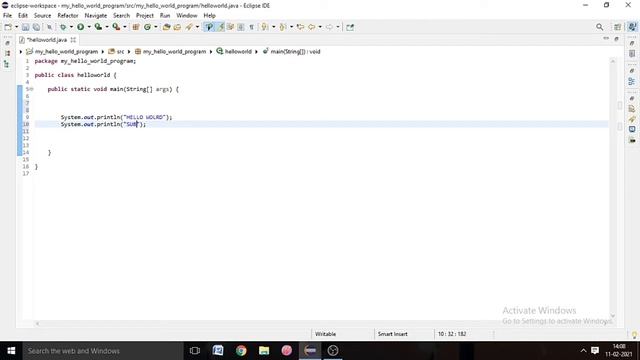Screen dimensions: 640x360
Task: Toggle the Java editor breadcrumb
Action: (x=209, y=27)
